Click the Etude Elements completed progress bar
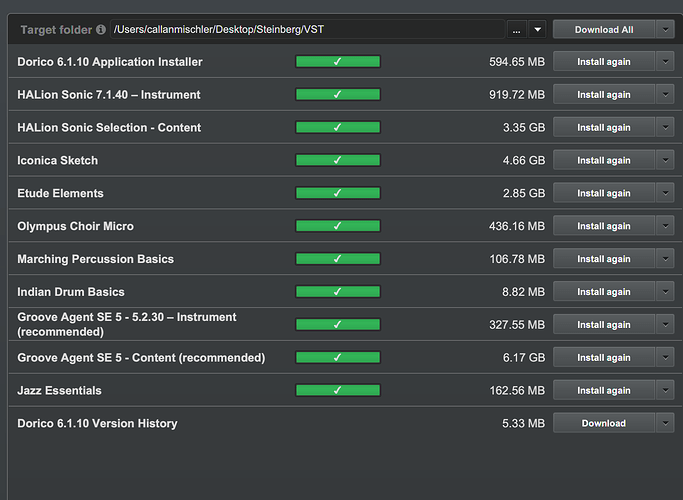 338,193
